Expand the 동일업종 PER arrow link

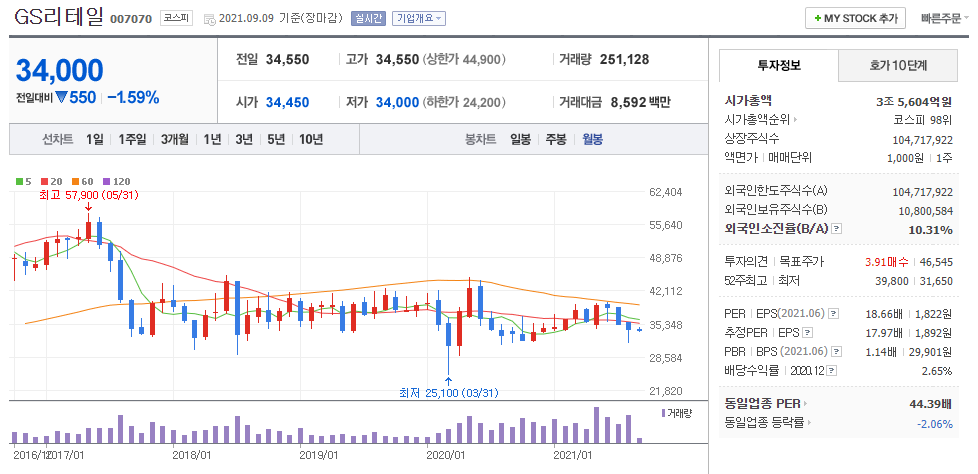(x=805, y=404)
